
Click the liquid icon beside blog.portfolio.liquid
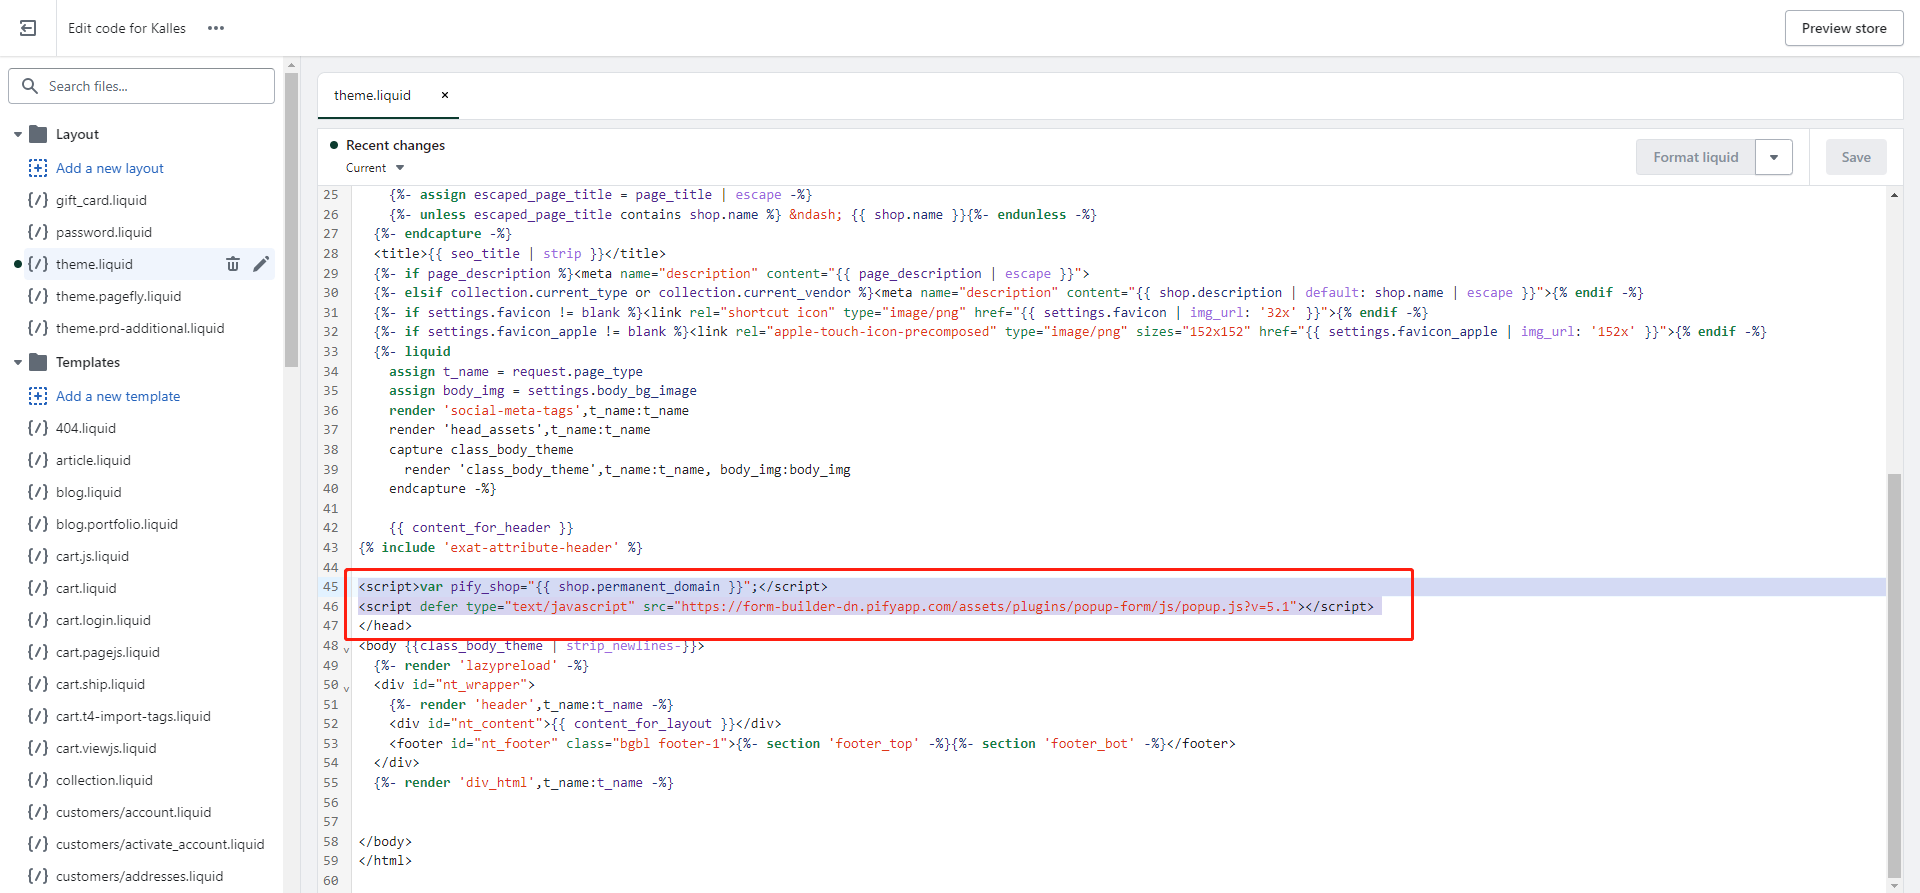point(38,524)
